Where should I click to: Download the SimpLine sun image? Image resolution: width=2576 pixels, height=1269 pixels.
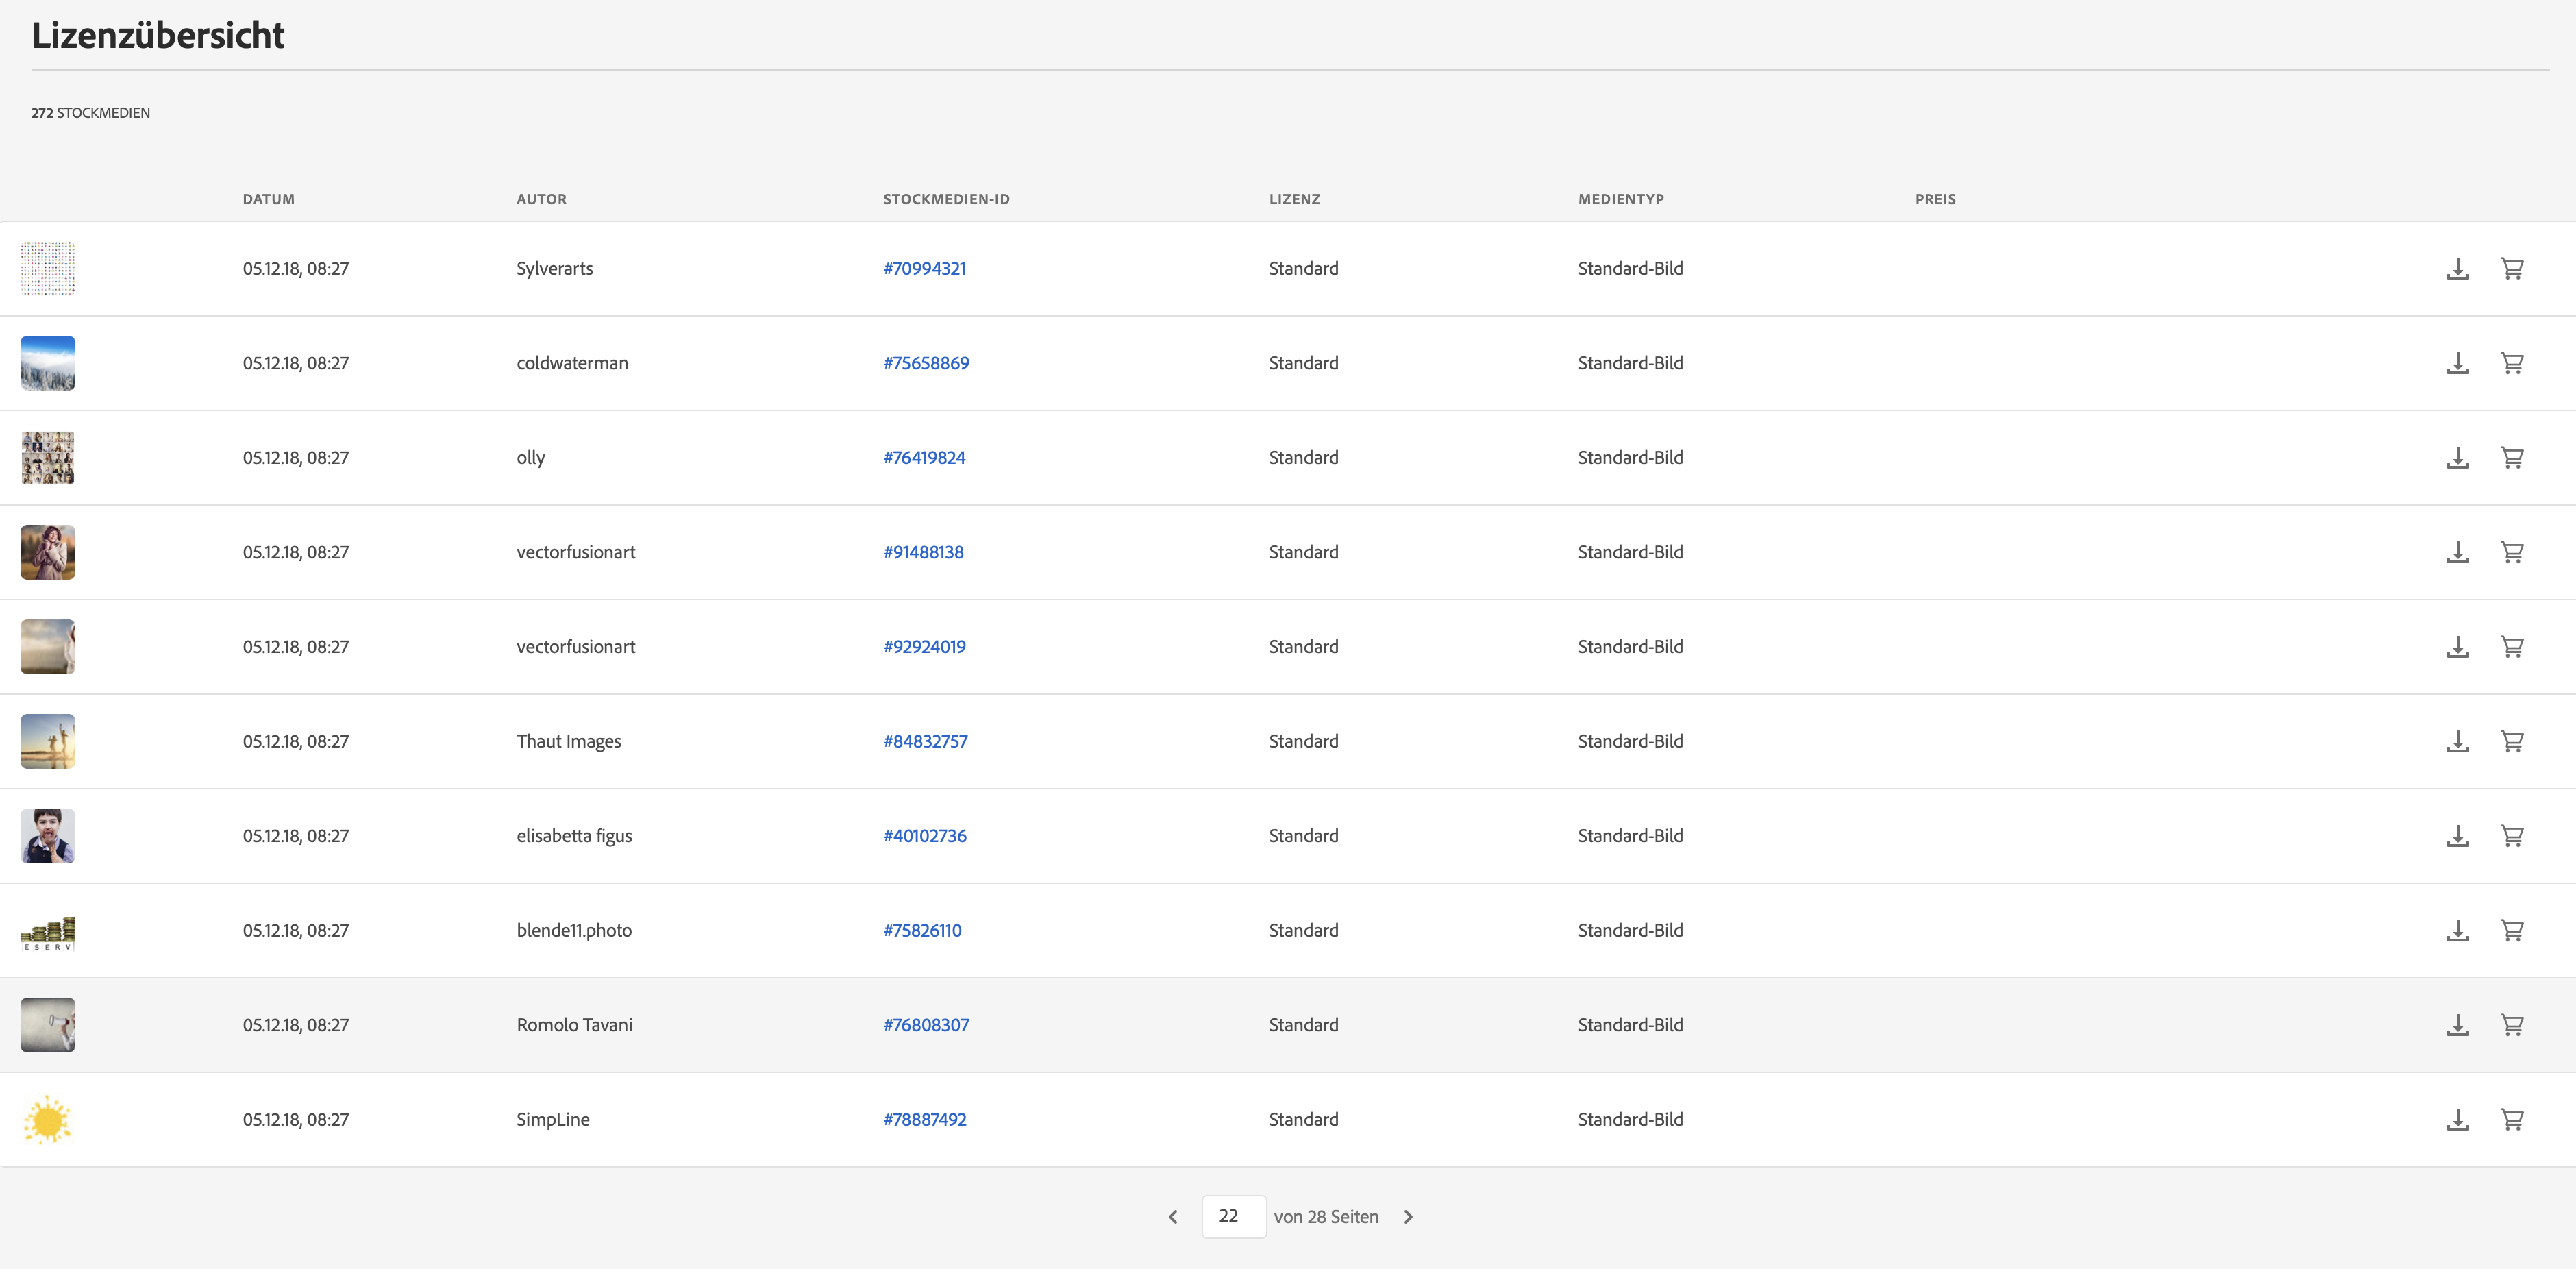(x=2457, y=1119)
